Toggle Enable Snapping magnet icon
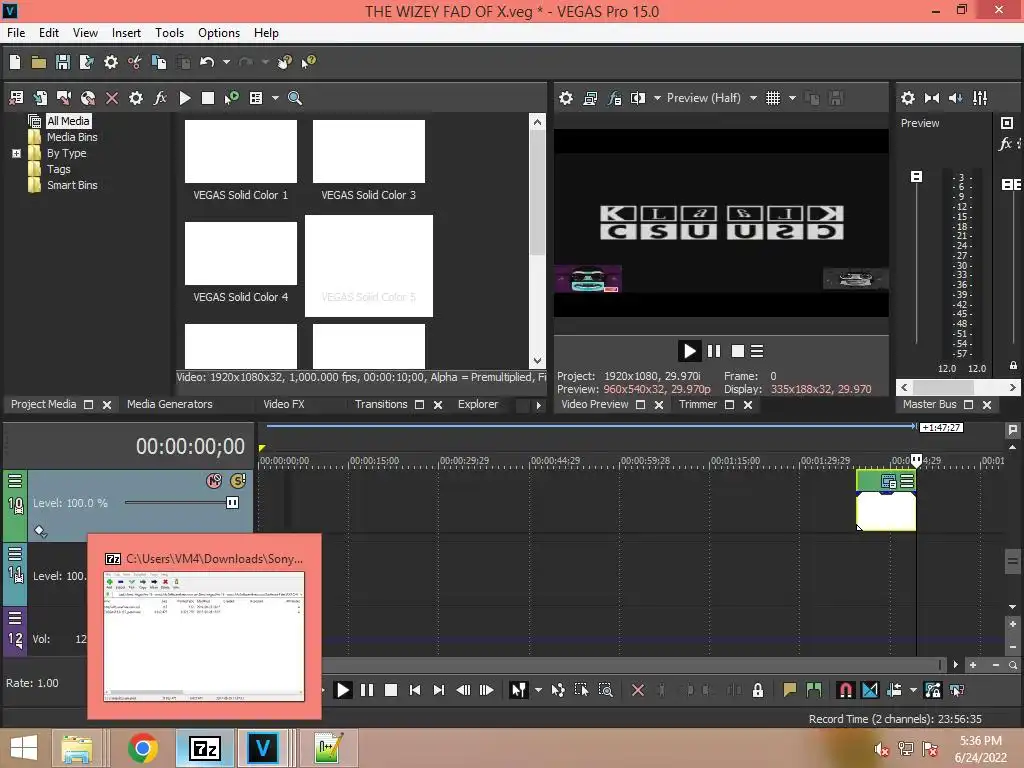Viewport: 1024px width, 768px height. tap(845, 690)
